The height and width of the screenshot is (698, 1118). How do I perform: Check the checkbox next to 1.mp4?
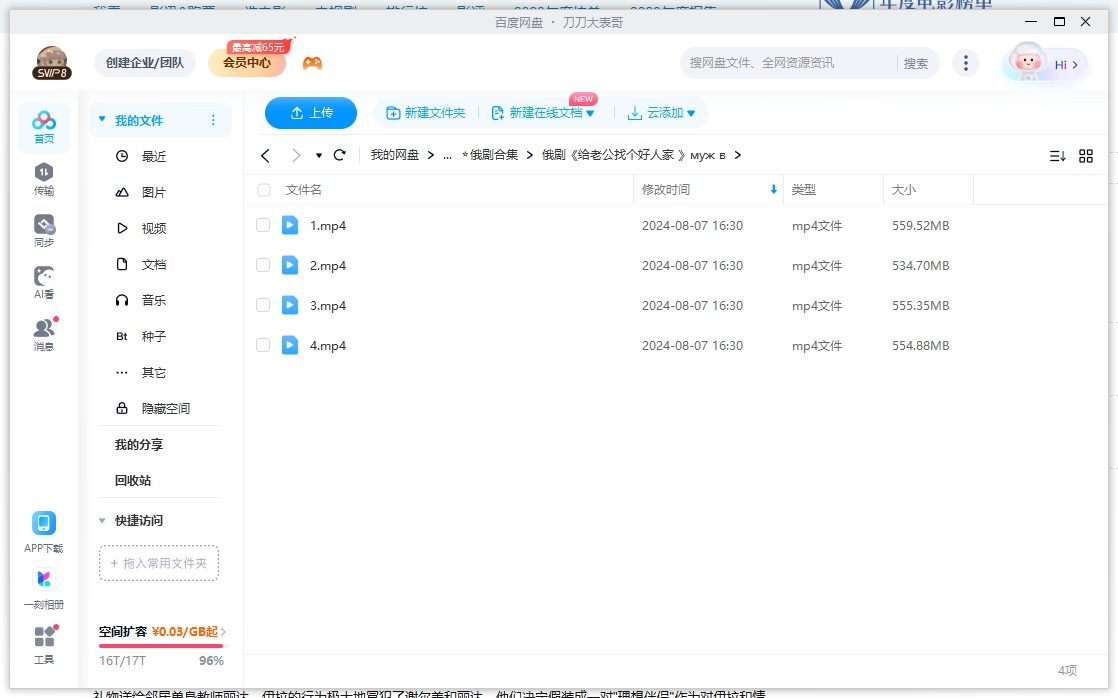tap(263, 225)
